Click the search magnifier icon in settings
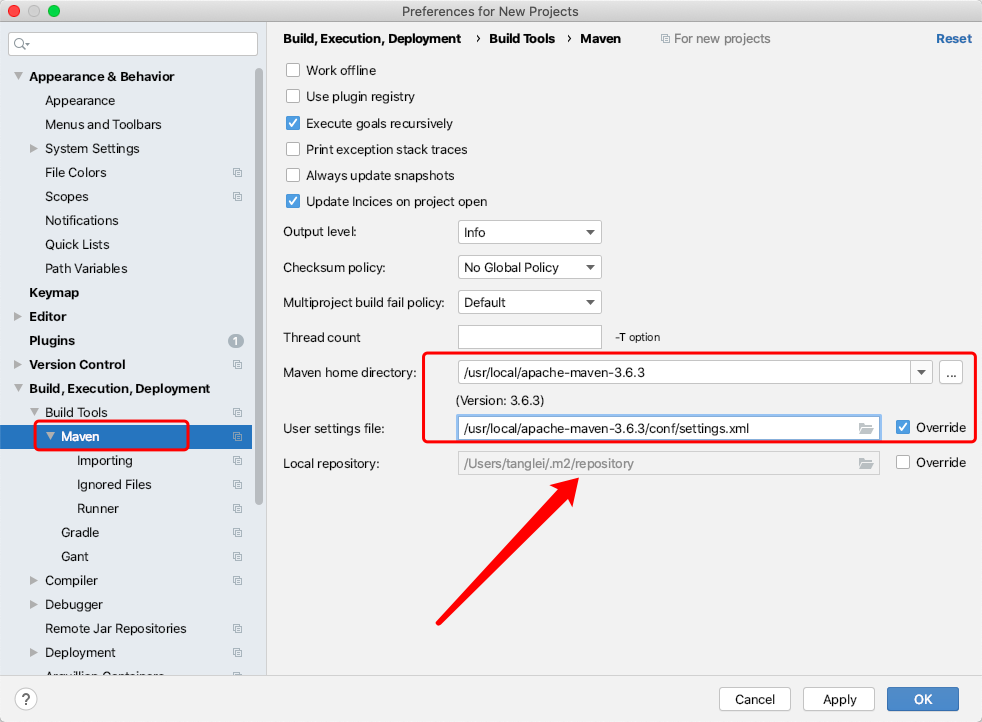The image size is (982, 722). coord(22,44)
